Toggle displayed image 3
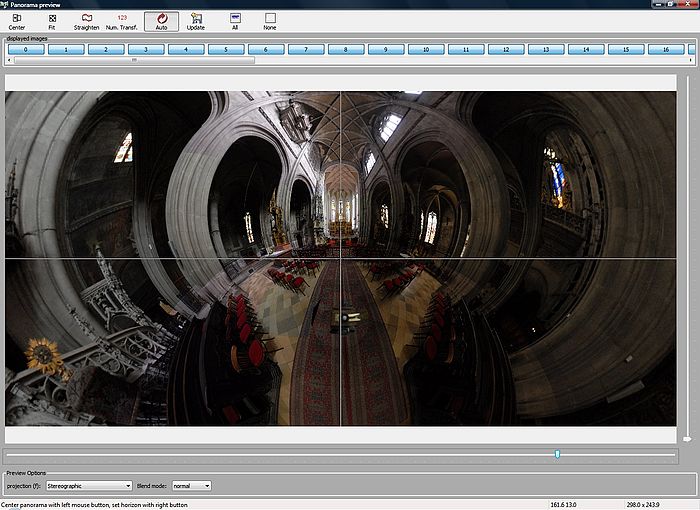 [146, 49]
